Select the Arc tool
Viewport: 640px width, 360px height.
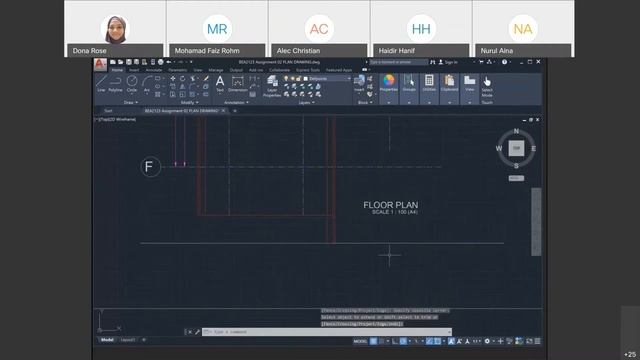(147, 83)
